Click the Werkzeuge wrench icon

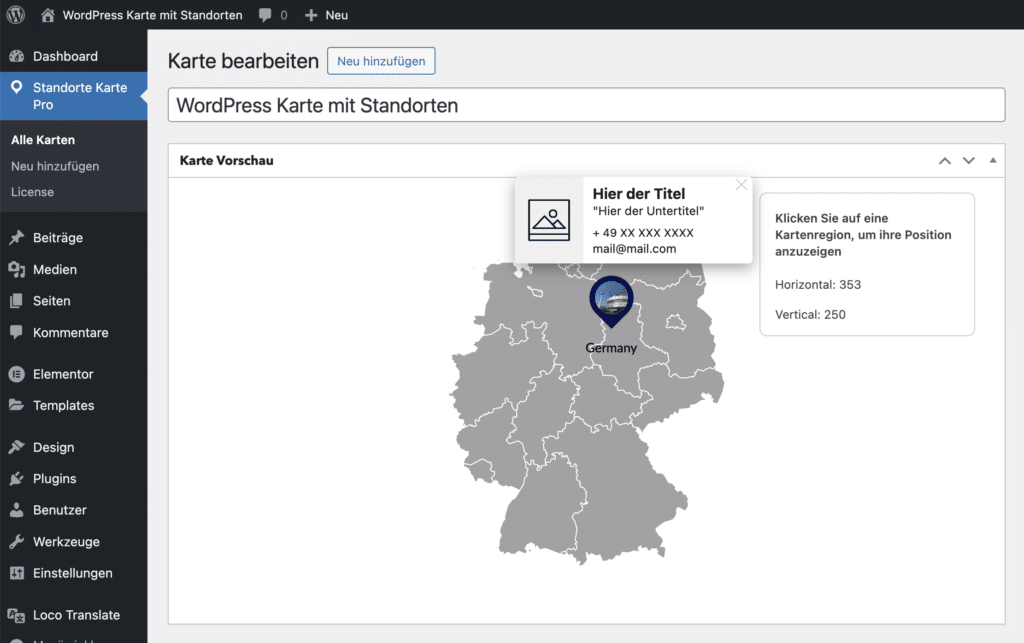coord(16,541)
